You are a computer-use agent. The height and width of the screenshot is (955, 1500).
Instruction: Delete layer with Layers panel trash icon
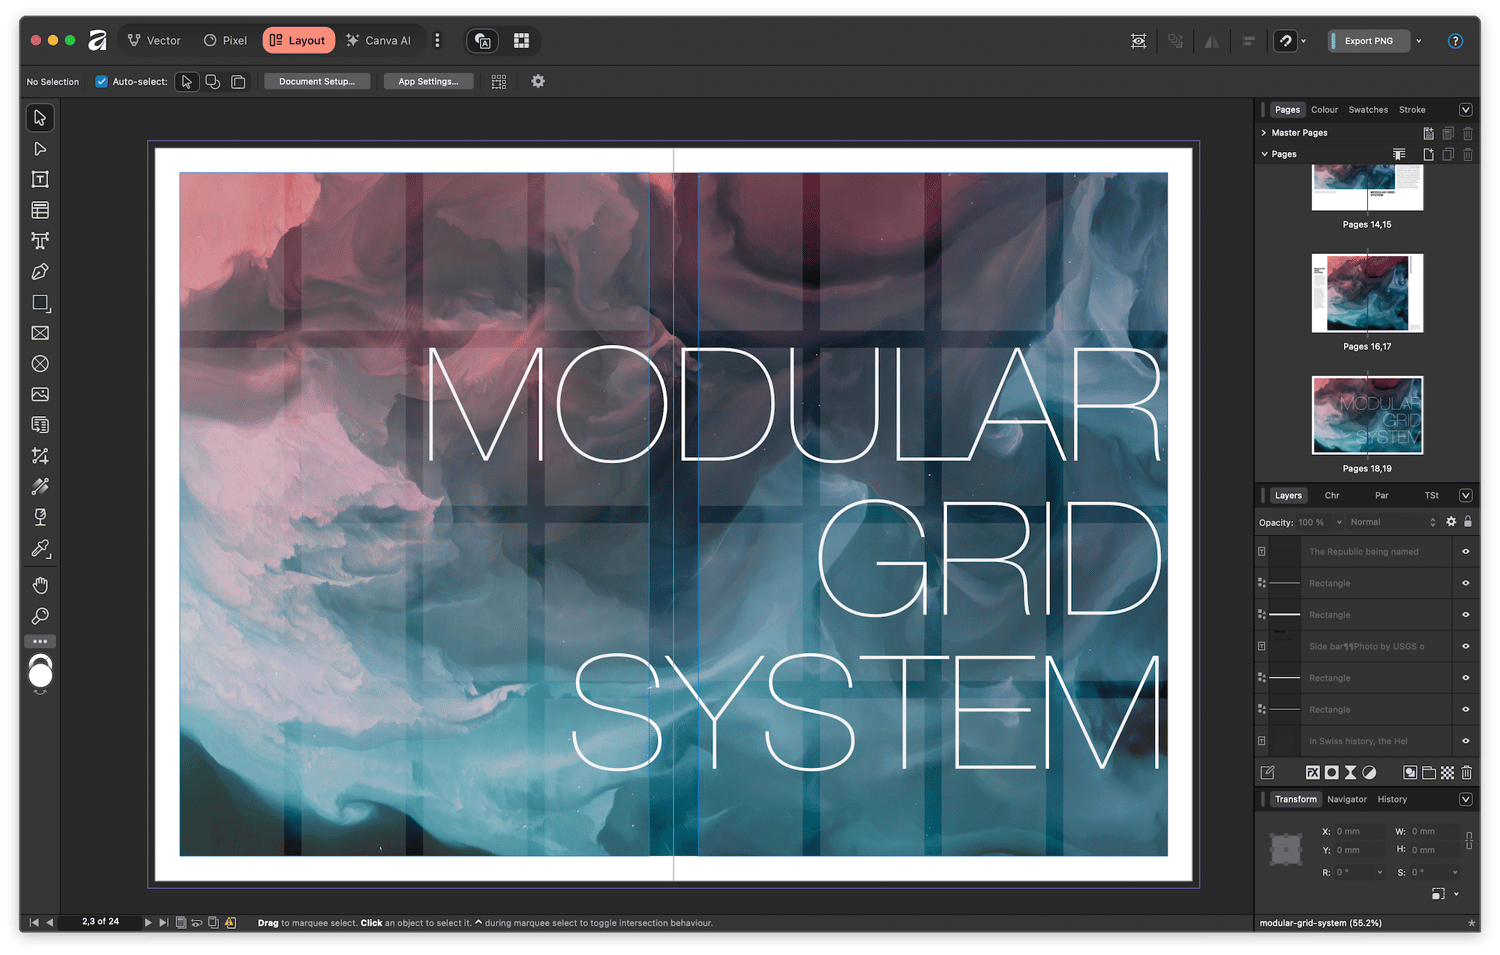tap(1467, 772)
